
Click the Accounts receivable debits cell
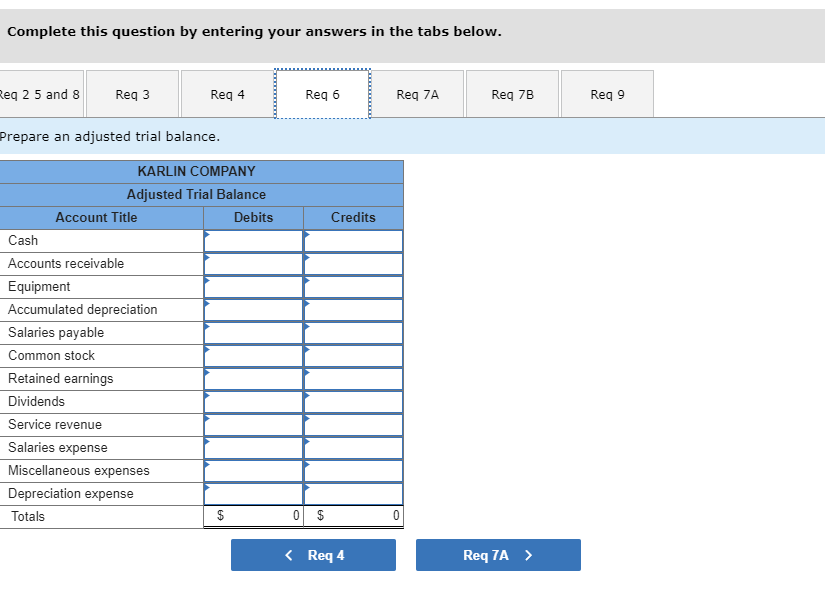[x=253, y=263]
